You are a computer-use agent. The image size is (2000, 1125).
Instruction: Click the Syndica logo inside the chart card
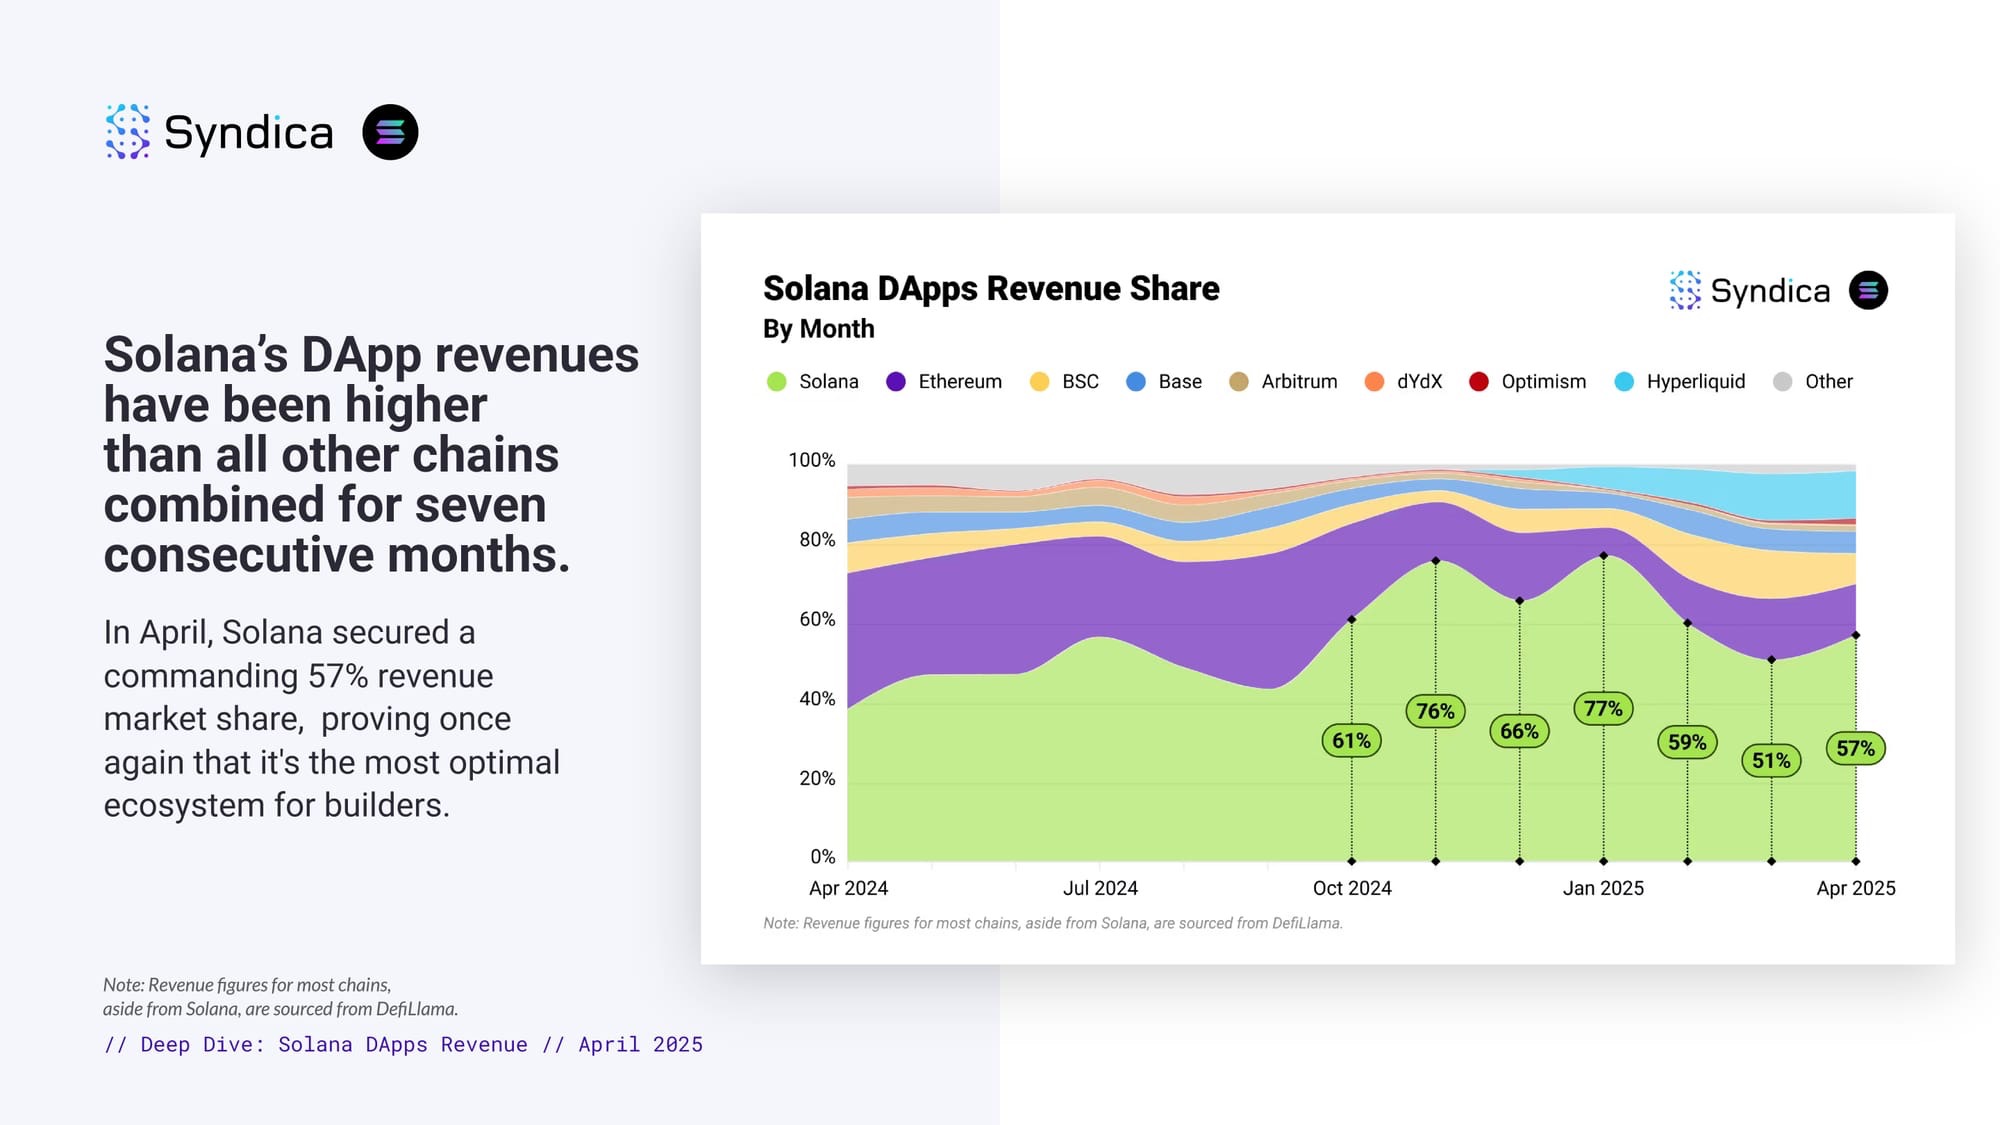(x=1749, y=291)
